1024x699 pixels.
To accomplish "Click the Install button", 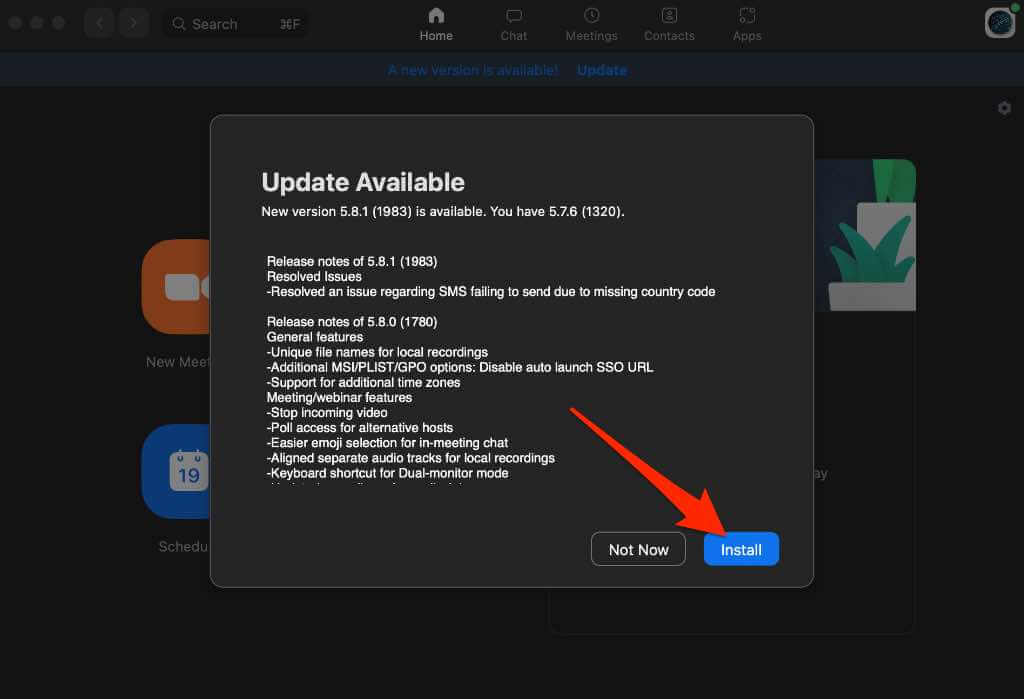I will tap(741, 549).
